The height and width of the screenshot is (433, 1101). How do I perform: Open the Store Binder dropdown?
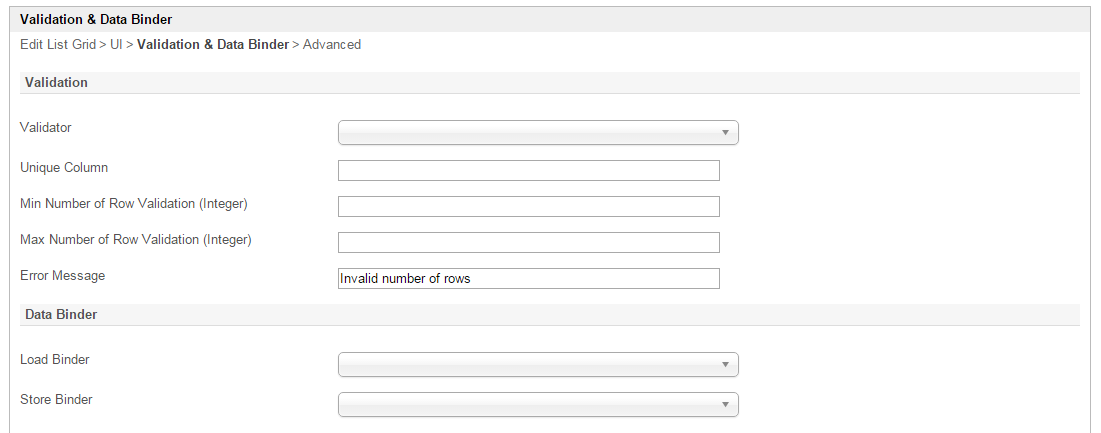coord(537,404)
